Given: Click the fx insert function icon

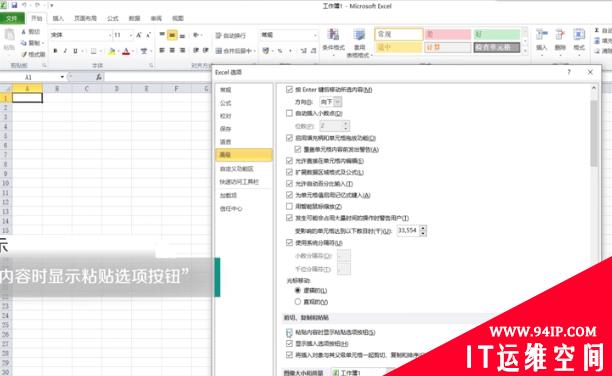Looking at the screenshot, I should pos(99,77).
